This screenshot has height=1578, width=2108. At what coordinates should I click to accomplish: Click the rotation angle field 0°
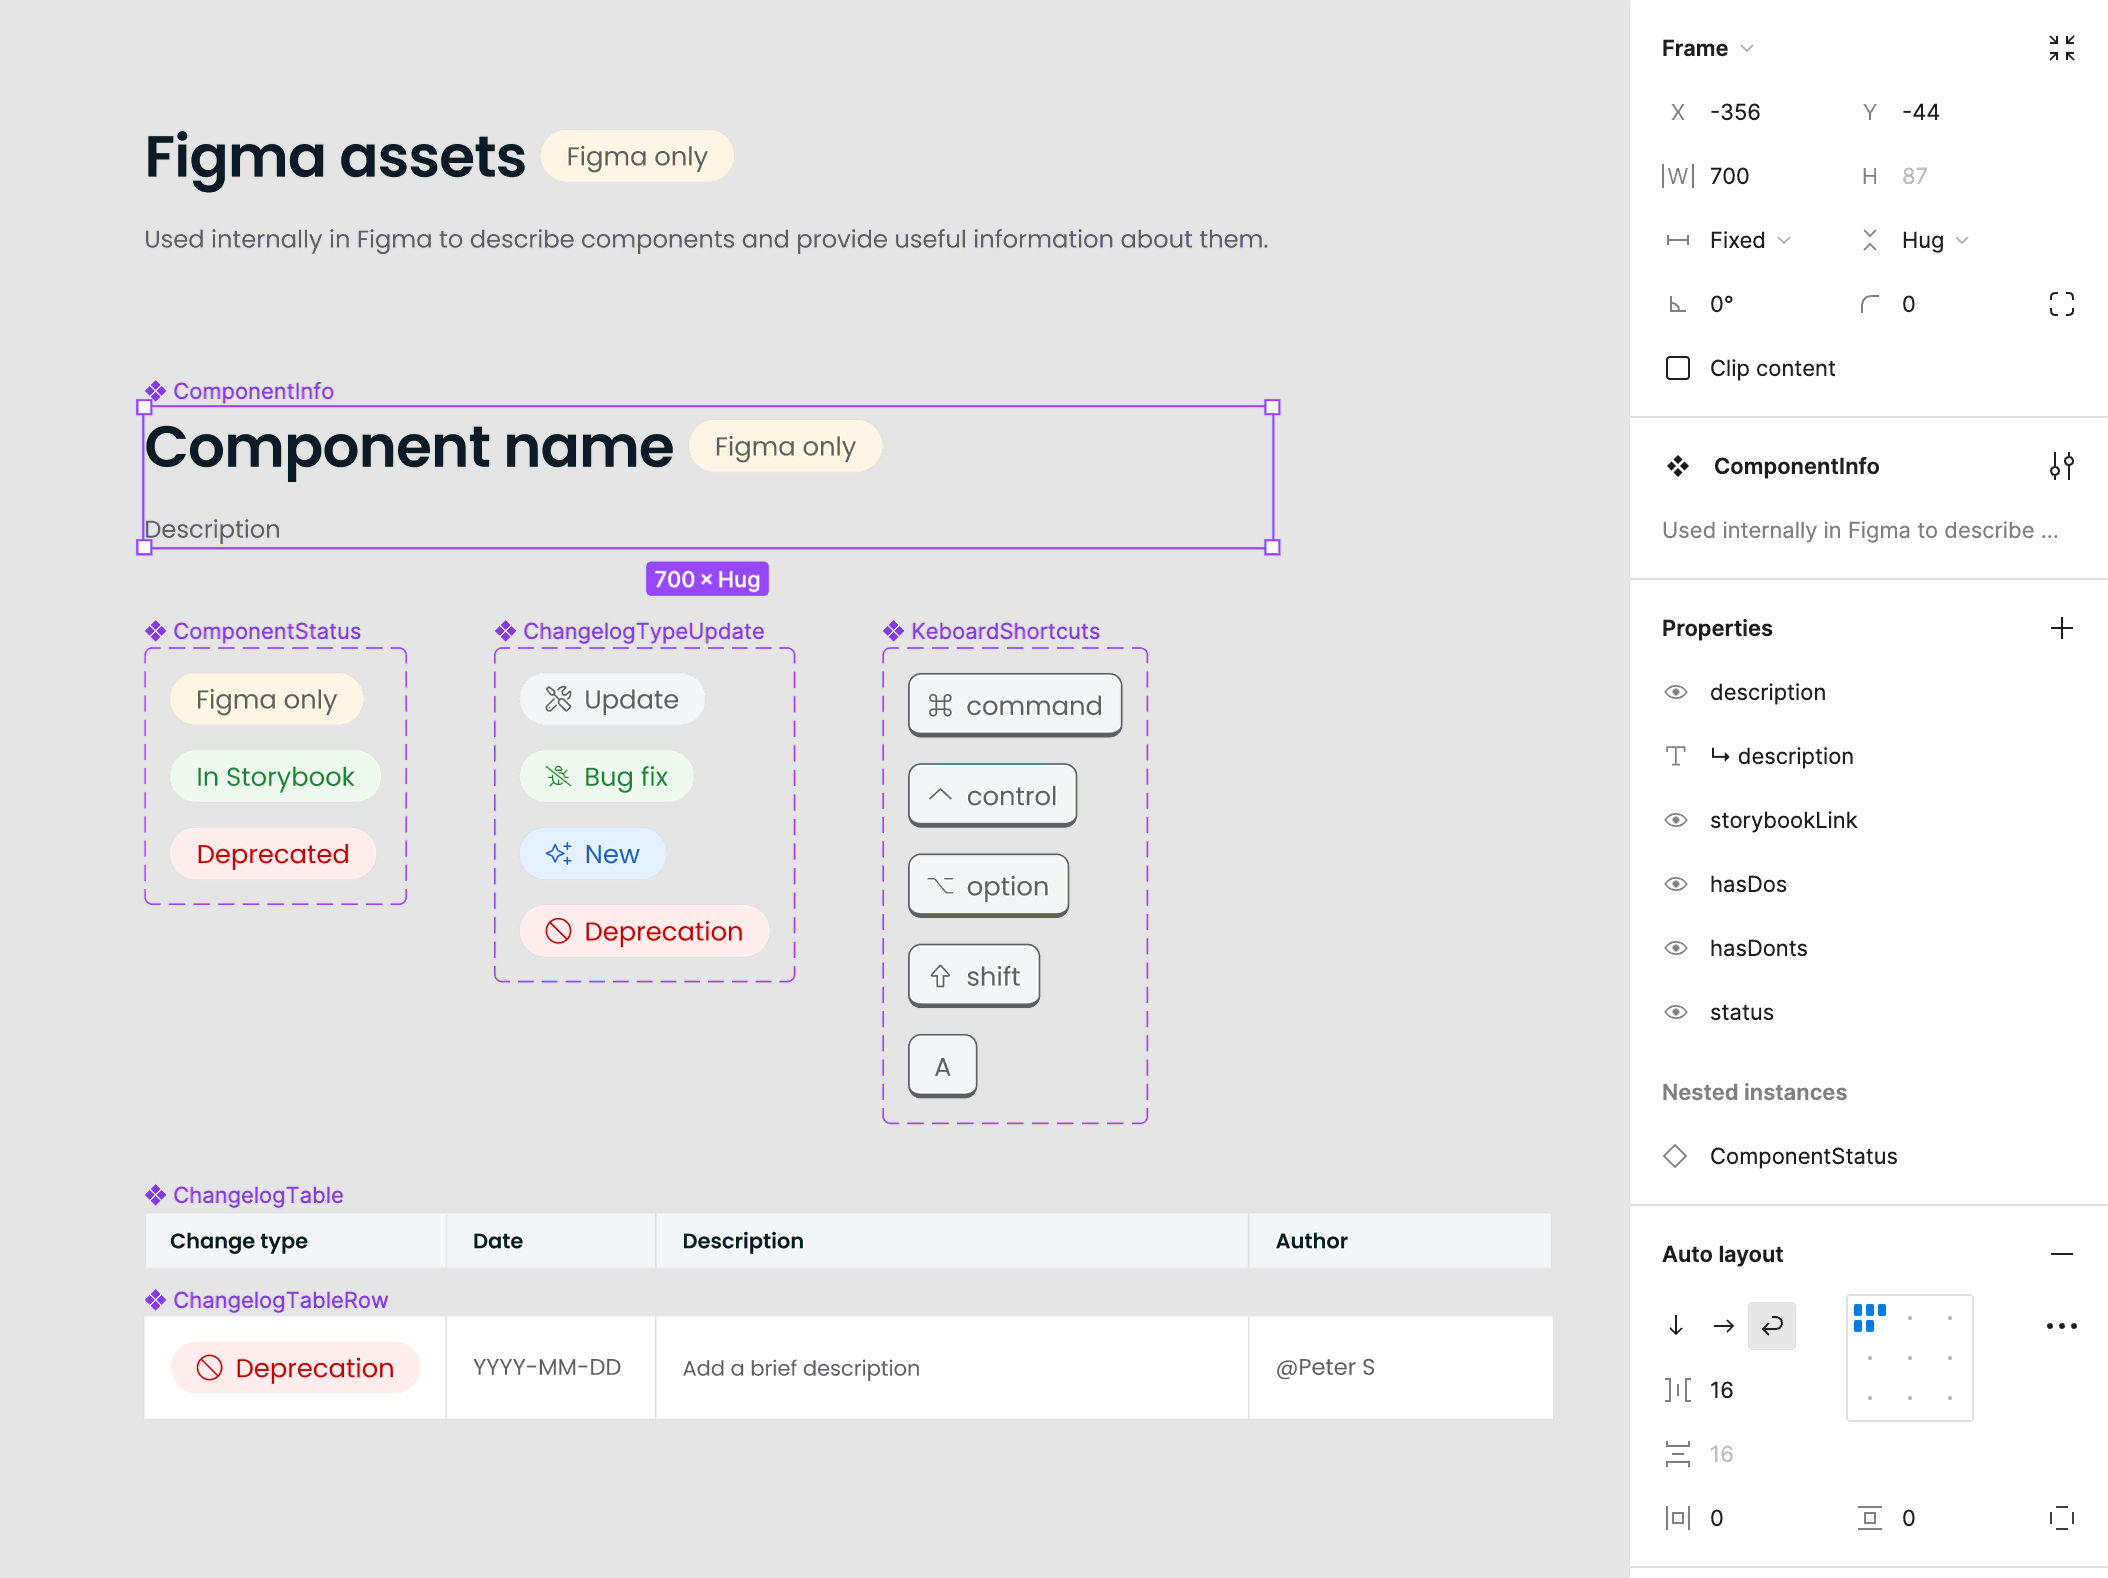pyautogui.click(x=1721, y=304)
